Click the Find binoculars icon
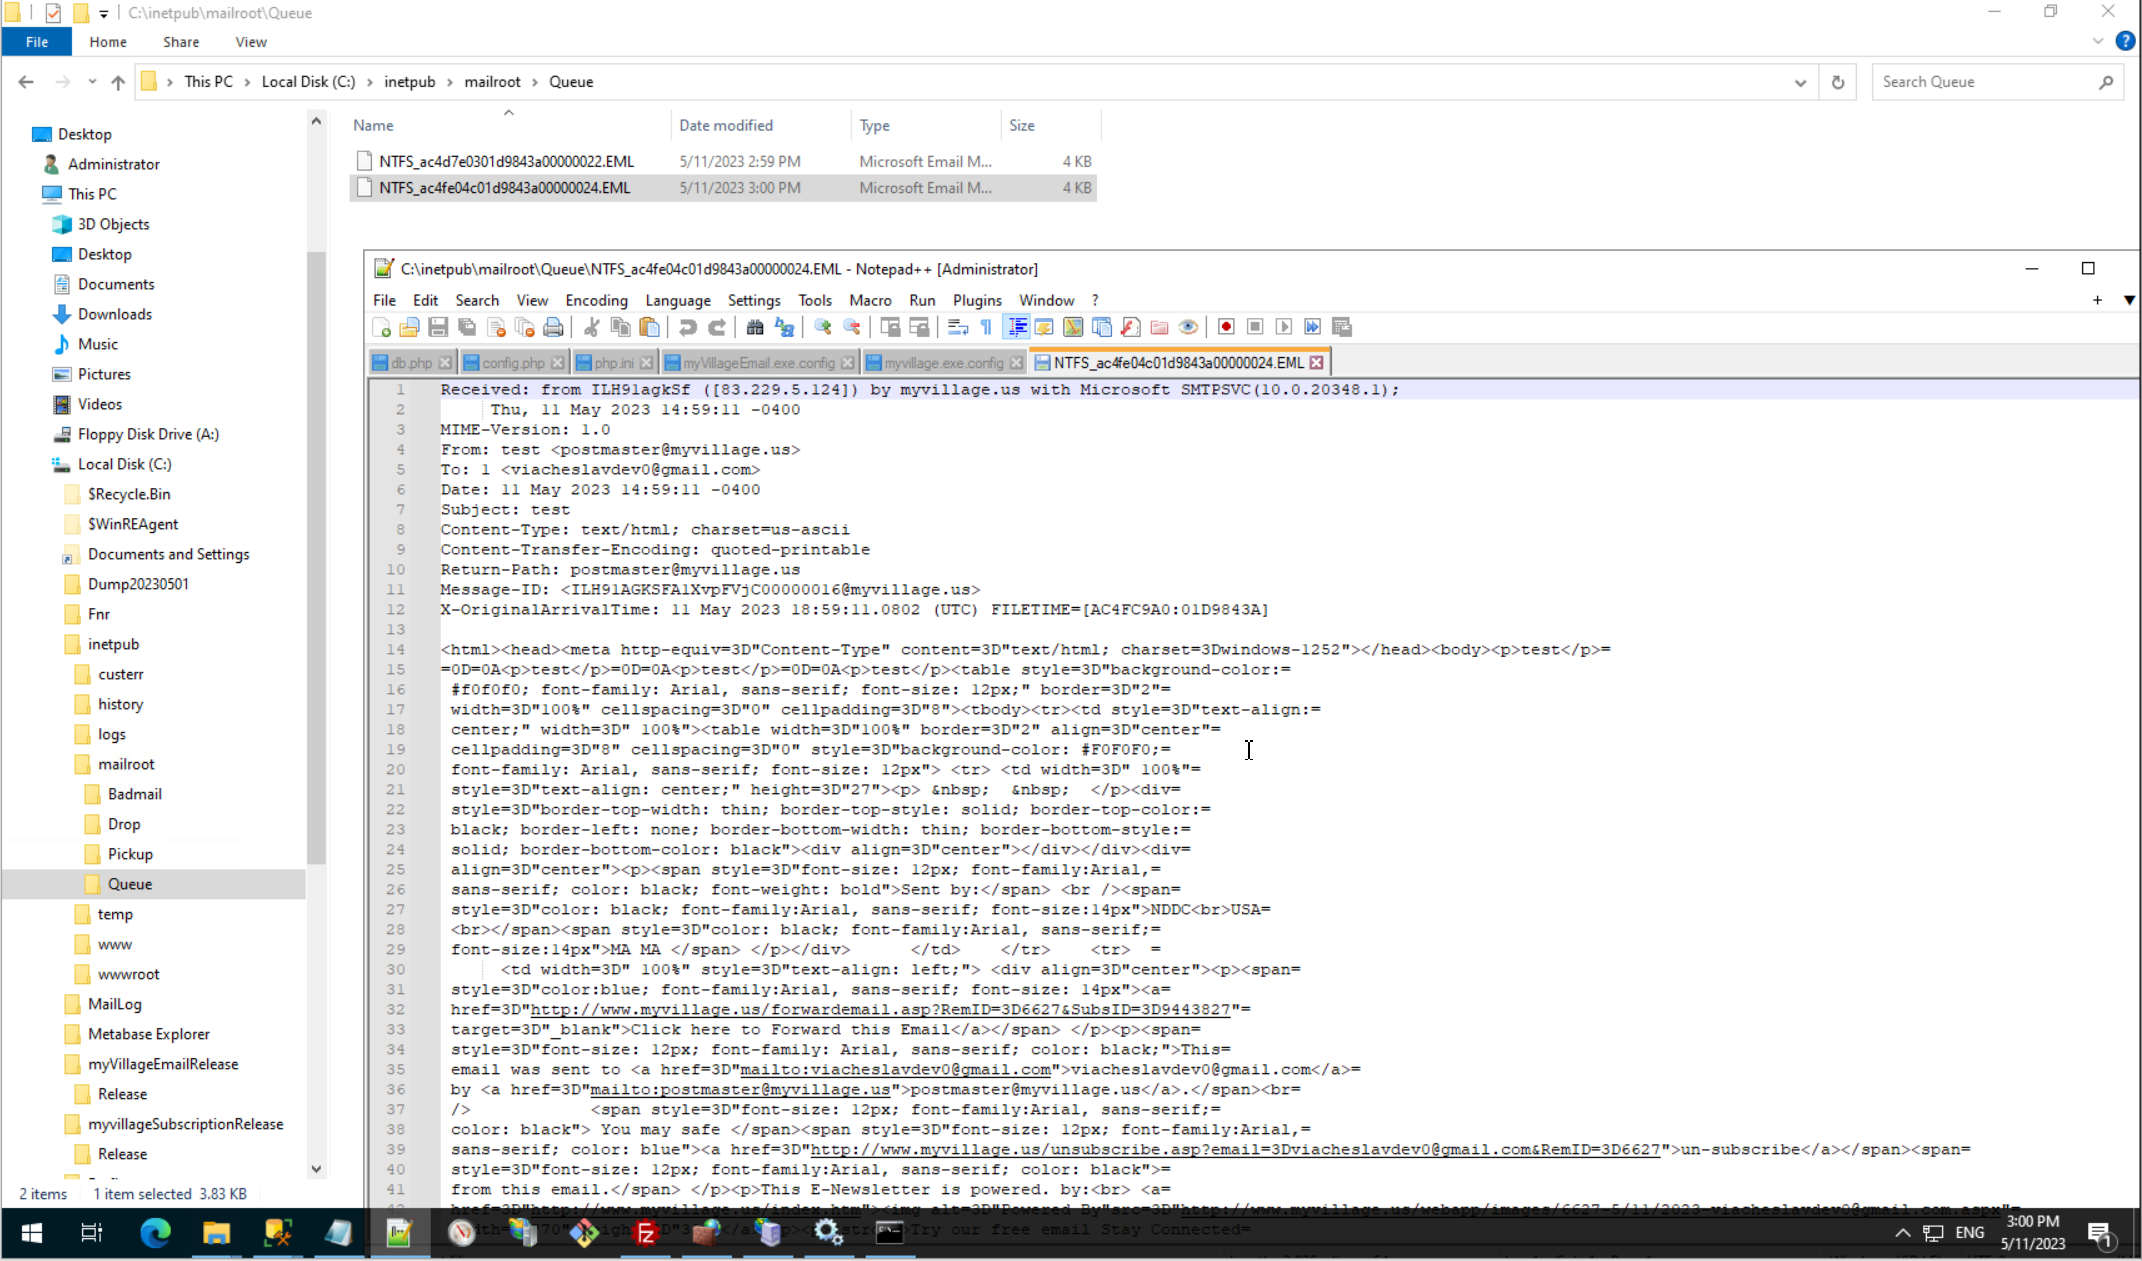The height and width of the screenshot is (1261, 2142). click(x=755, y=327)
